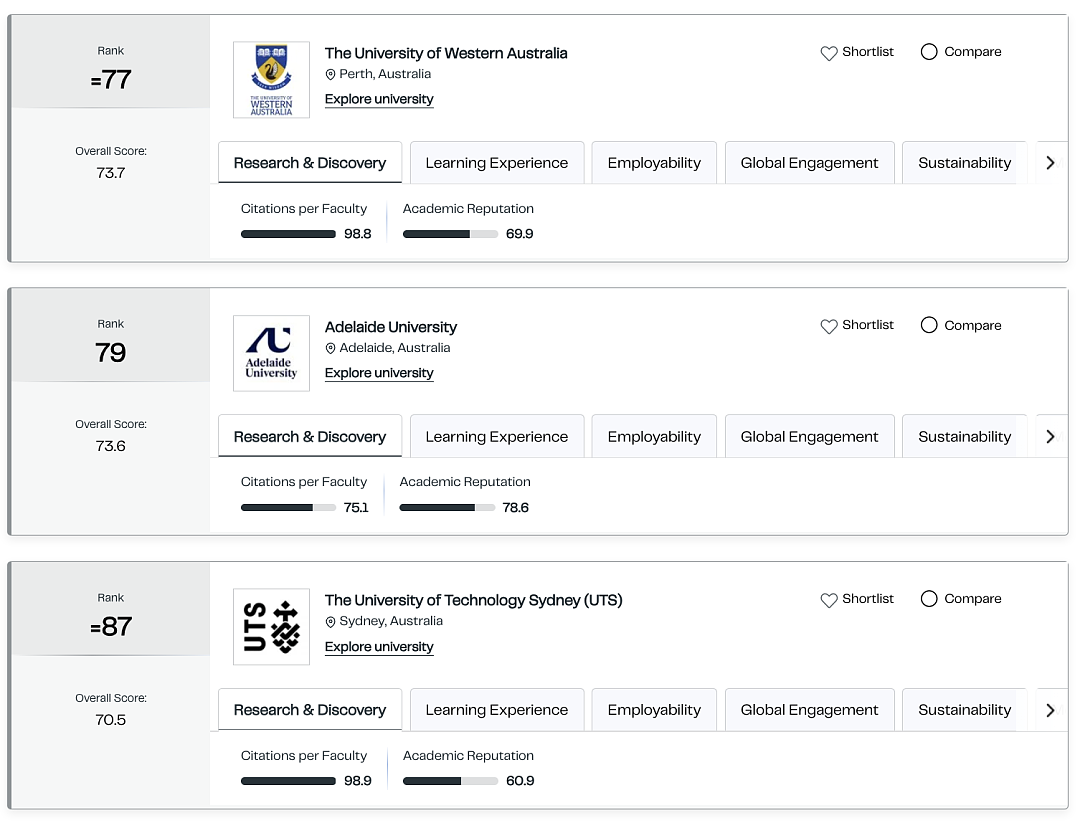Open Employability tab for Adelaide University
1080x823 pixels.
click(x=654, y=436)
